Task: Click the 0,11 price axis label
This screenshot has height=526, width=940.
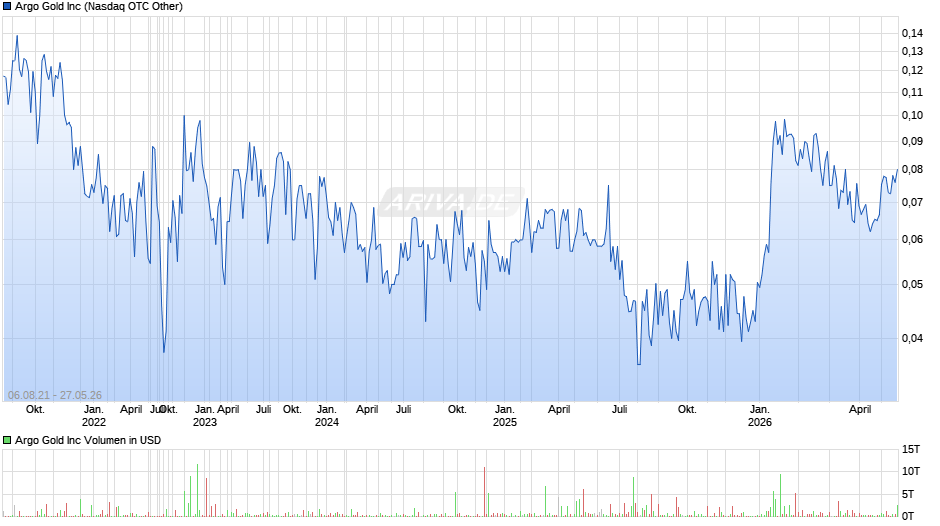Action: (912, 92)
